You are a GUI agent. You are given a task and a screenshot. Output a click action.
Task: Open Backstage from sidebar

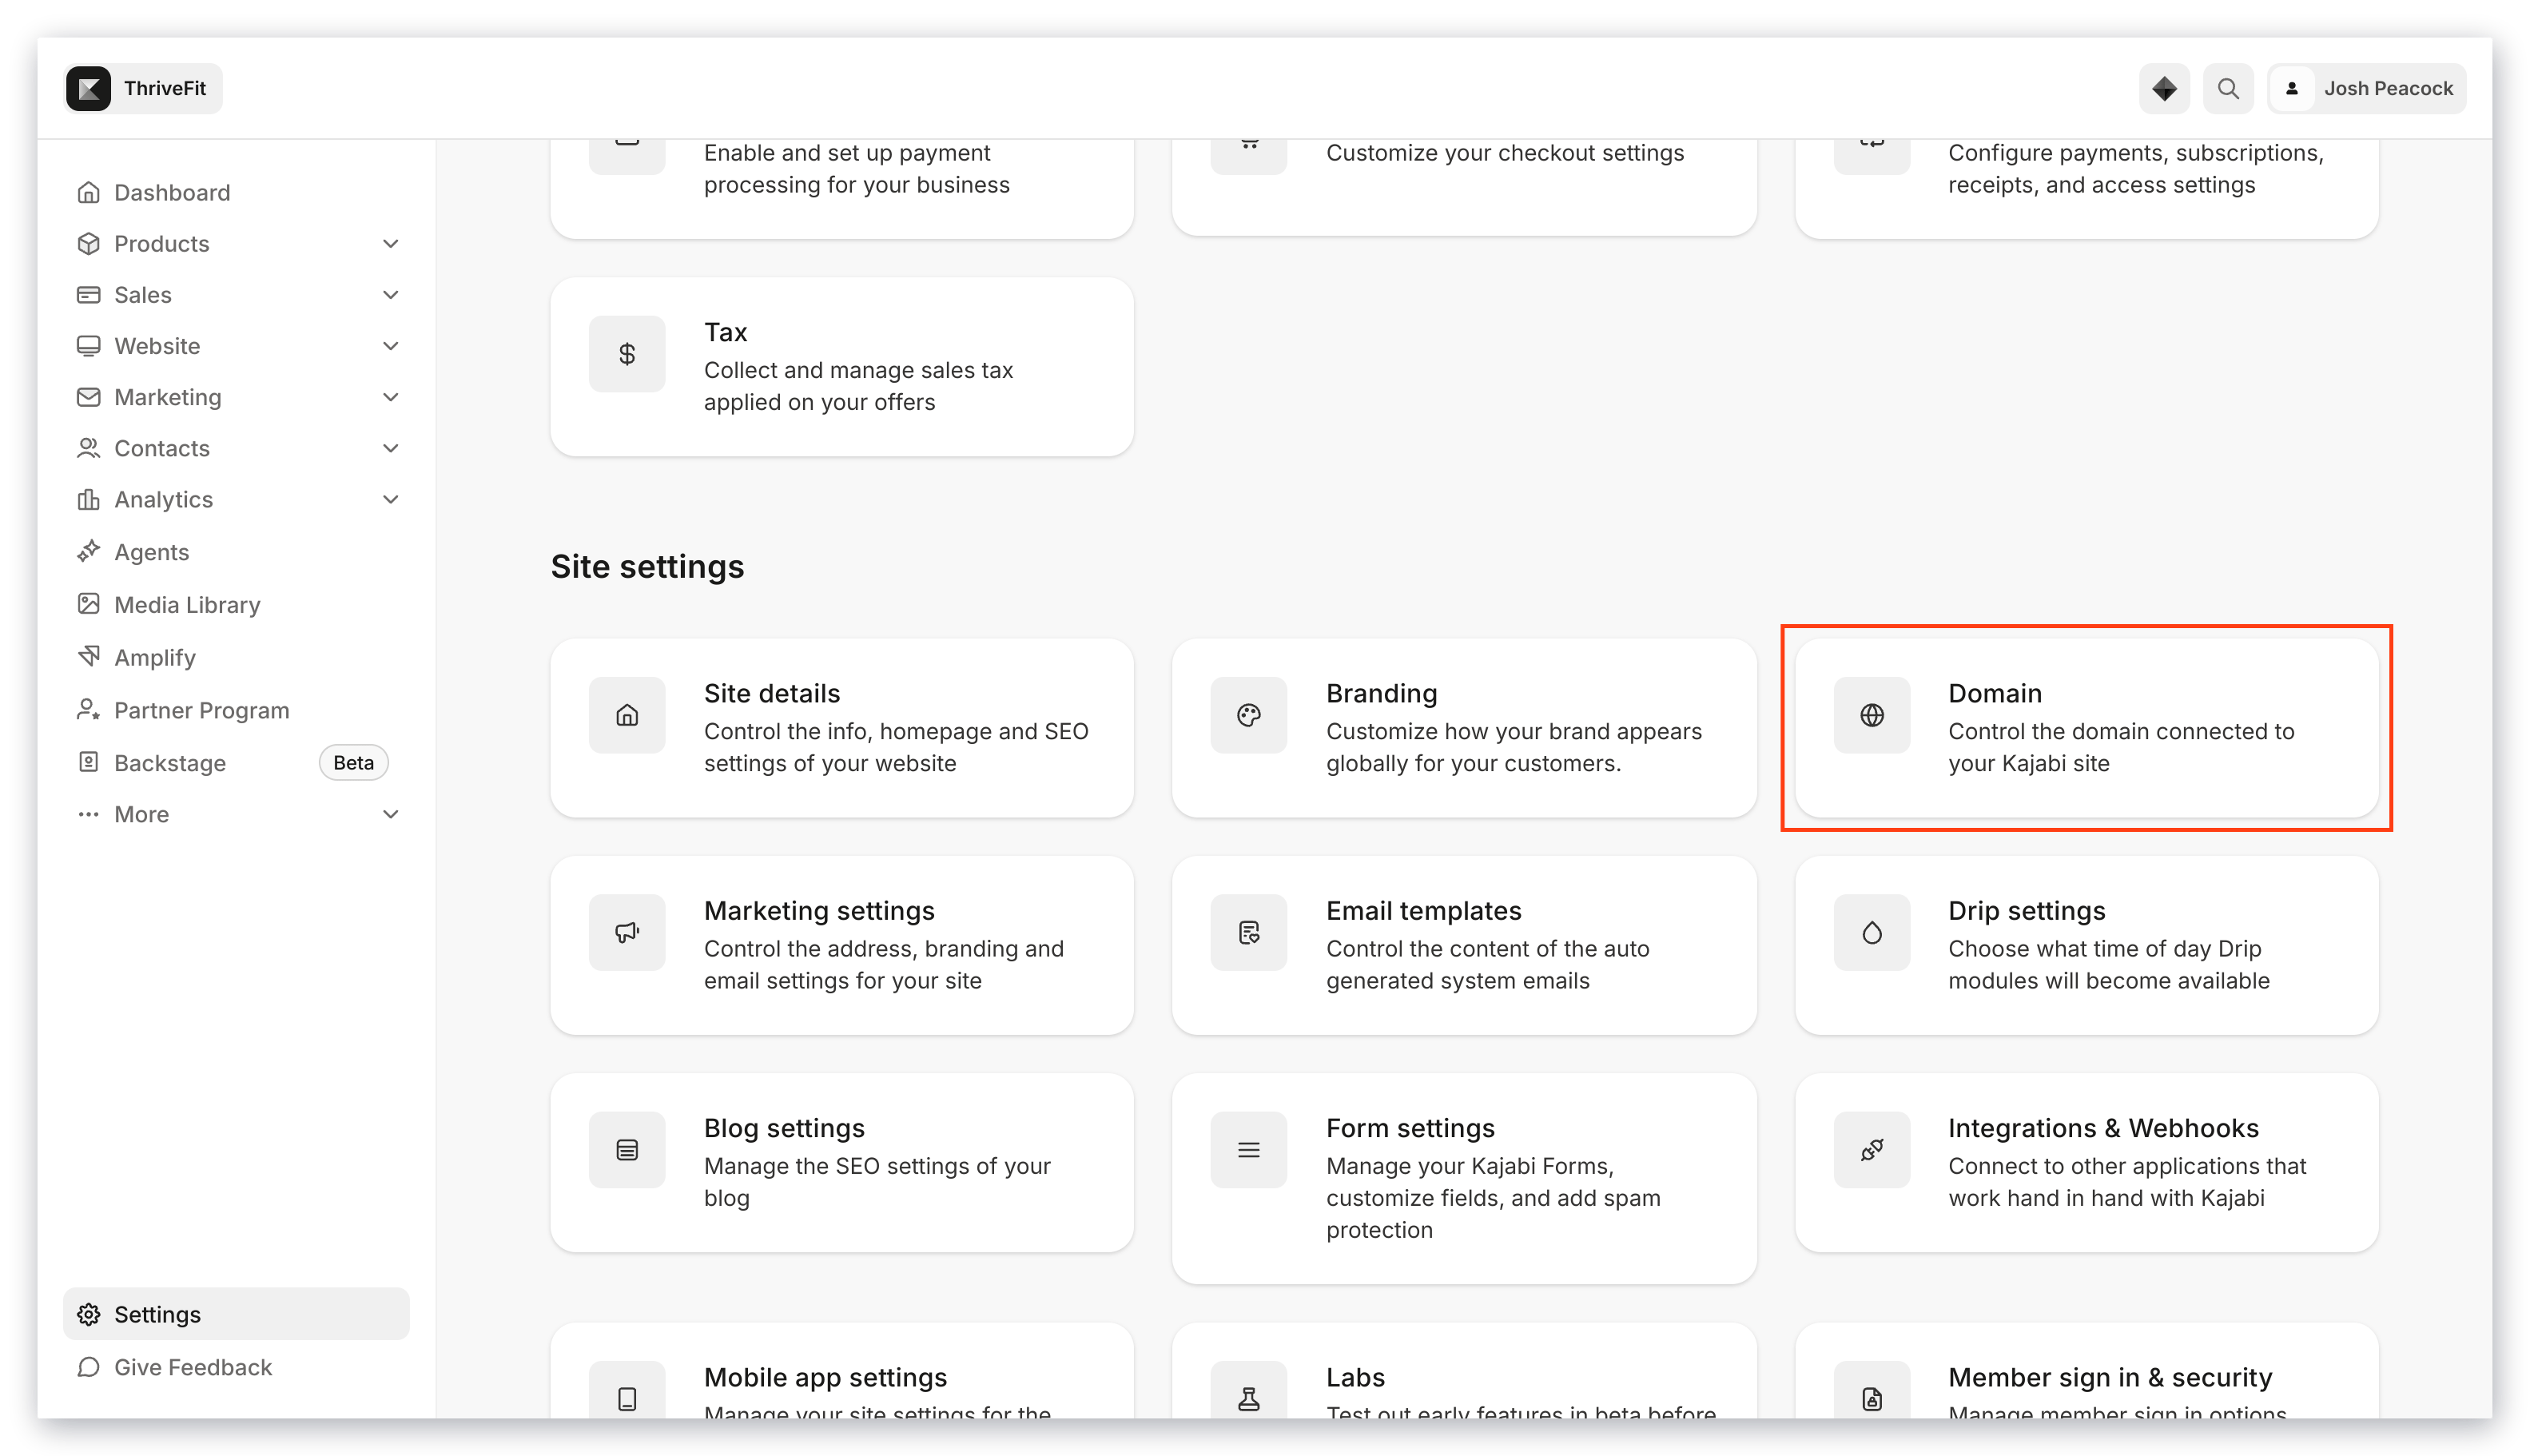point(170,763)
